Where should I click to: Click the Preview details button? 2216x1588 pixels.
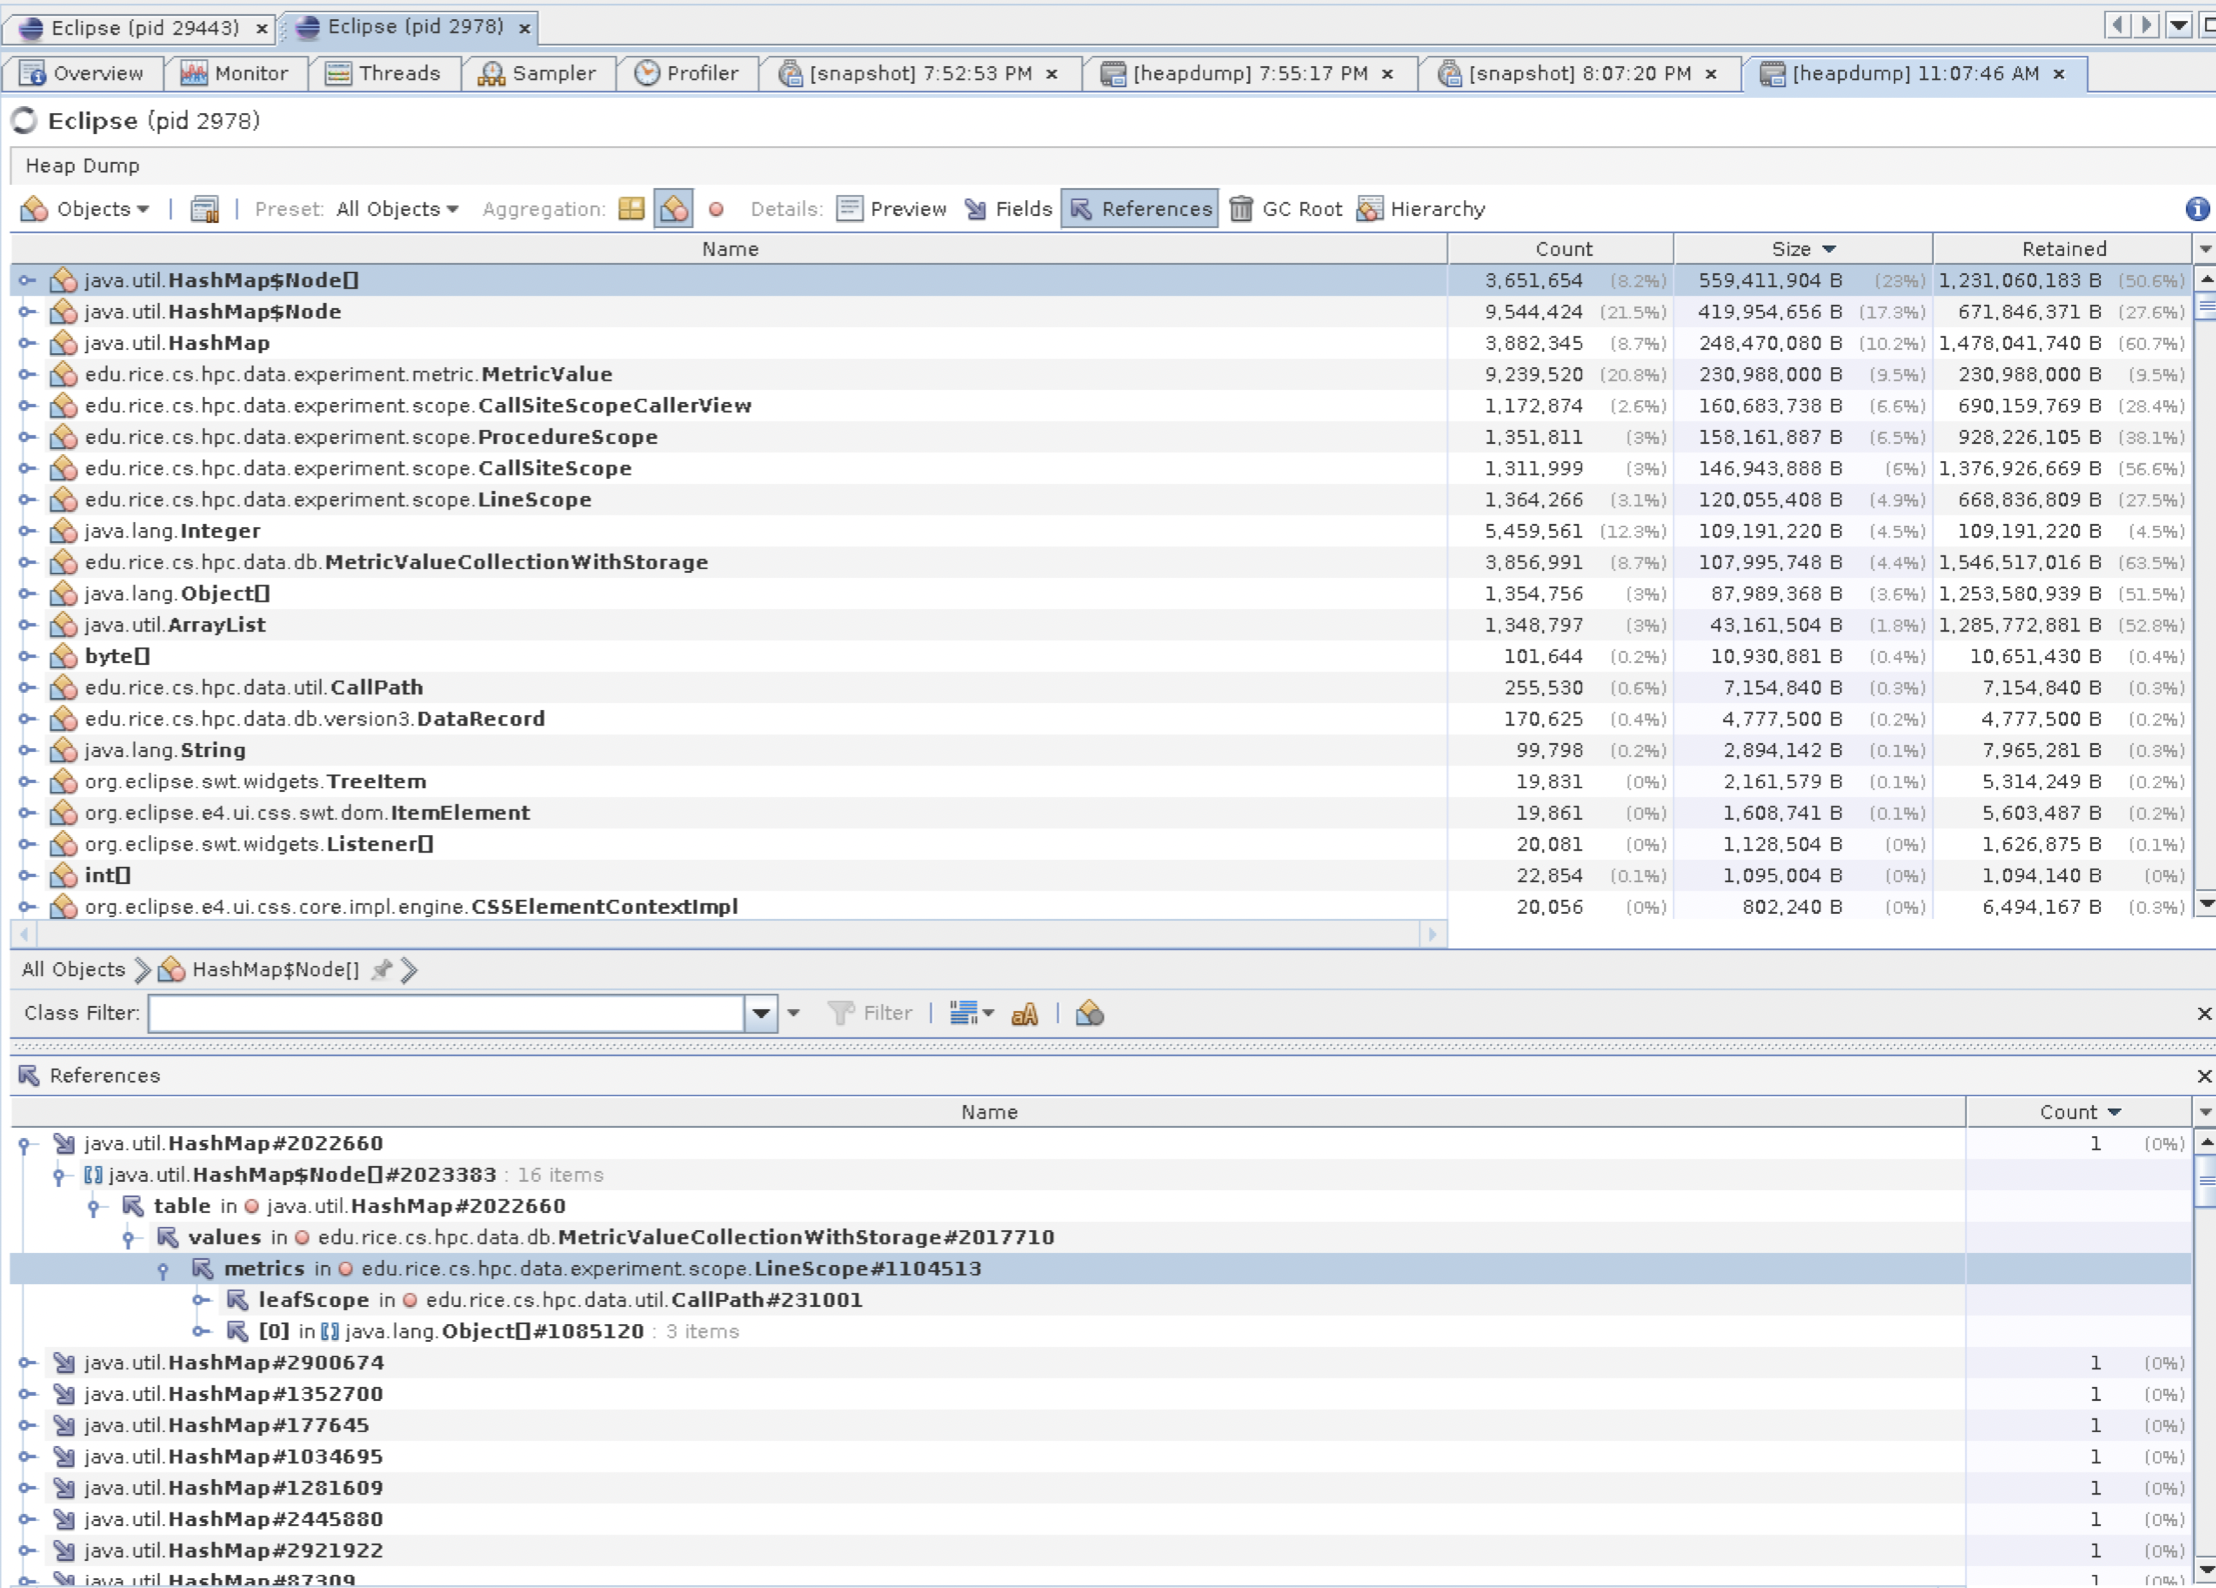click(x=892, y=208)
